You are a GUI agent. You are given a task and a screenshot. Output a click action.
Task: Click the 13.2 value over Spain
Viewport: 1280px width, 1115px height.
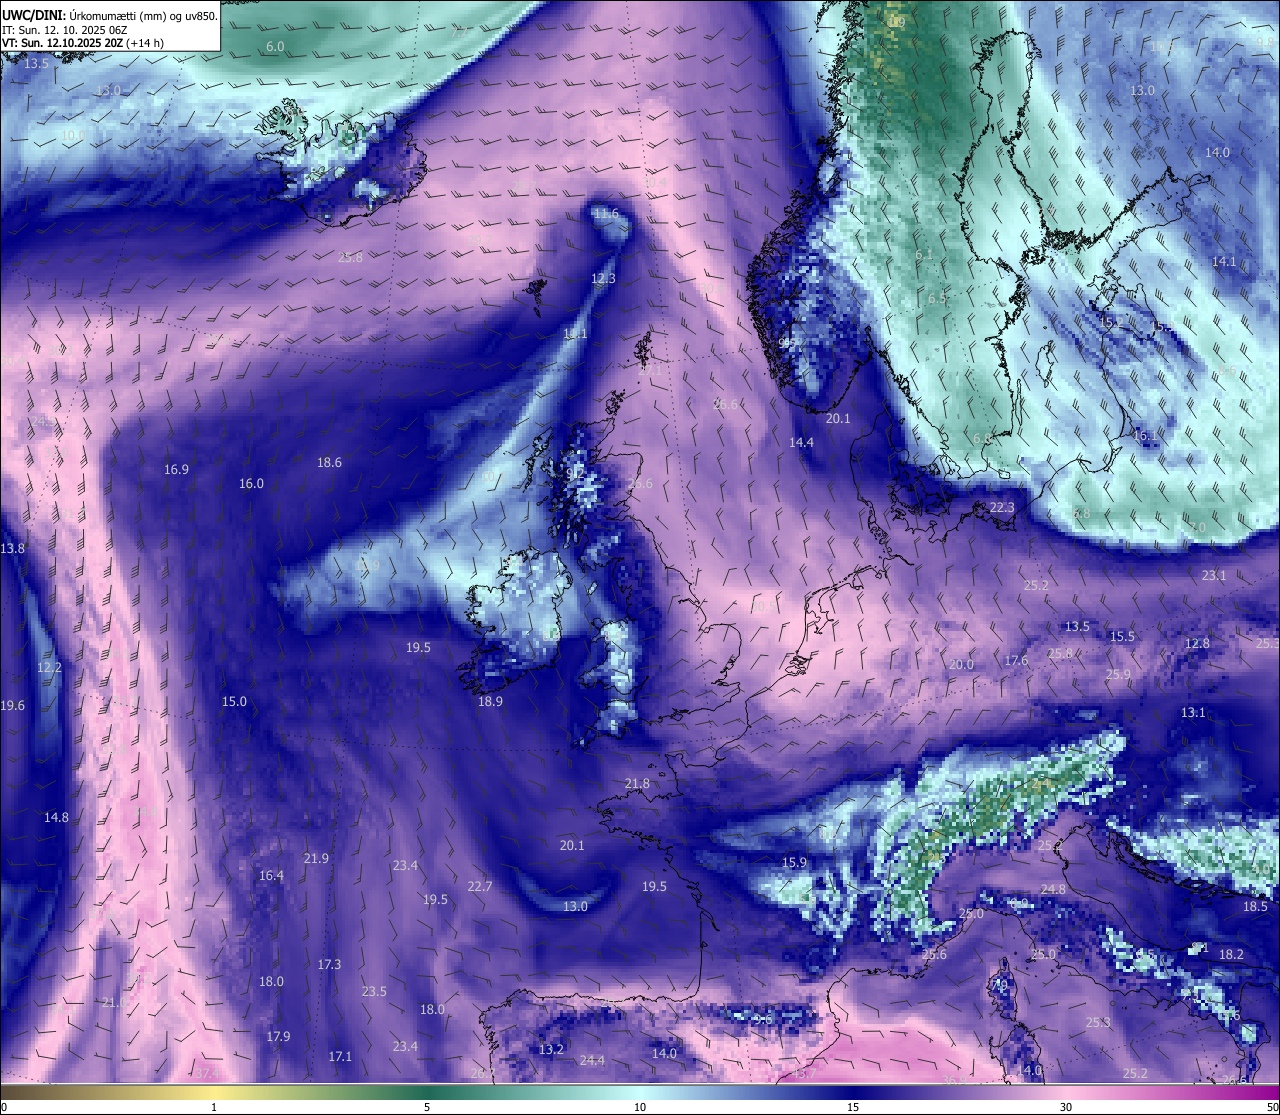point(552,1049)
